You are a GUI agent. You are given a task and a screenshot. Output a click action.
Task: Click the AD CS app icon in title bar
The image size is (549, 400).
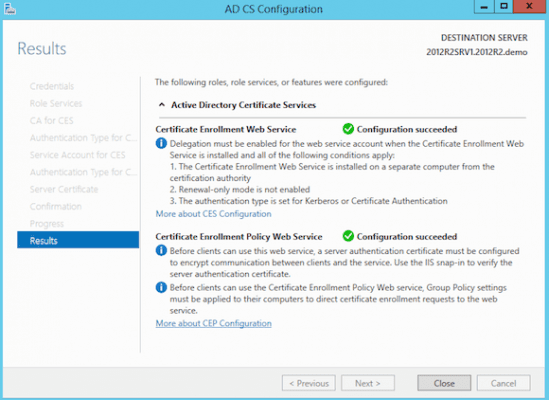click(10, 9)
